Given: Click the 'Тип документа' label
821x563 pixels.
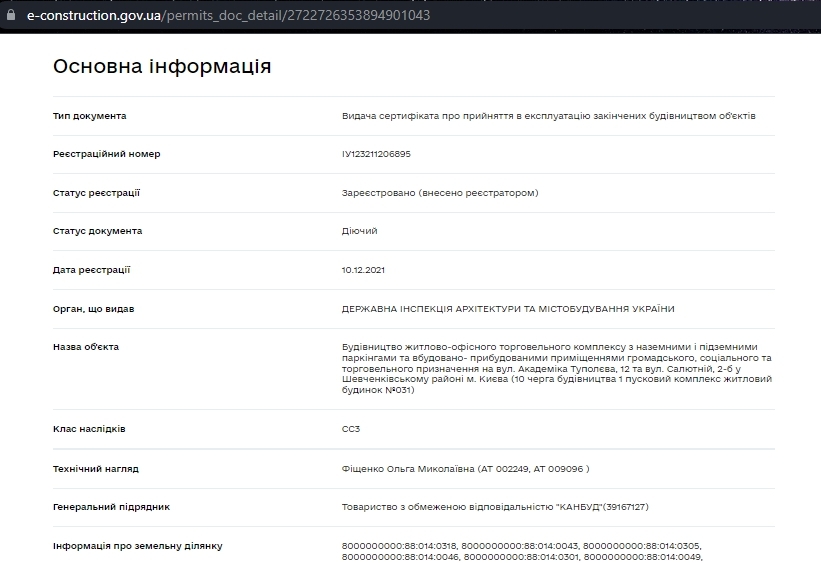Looking at the screenshot, I should [90, 116].
